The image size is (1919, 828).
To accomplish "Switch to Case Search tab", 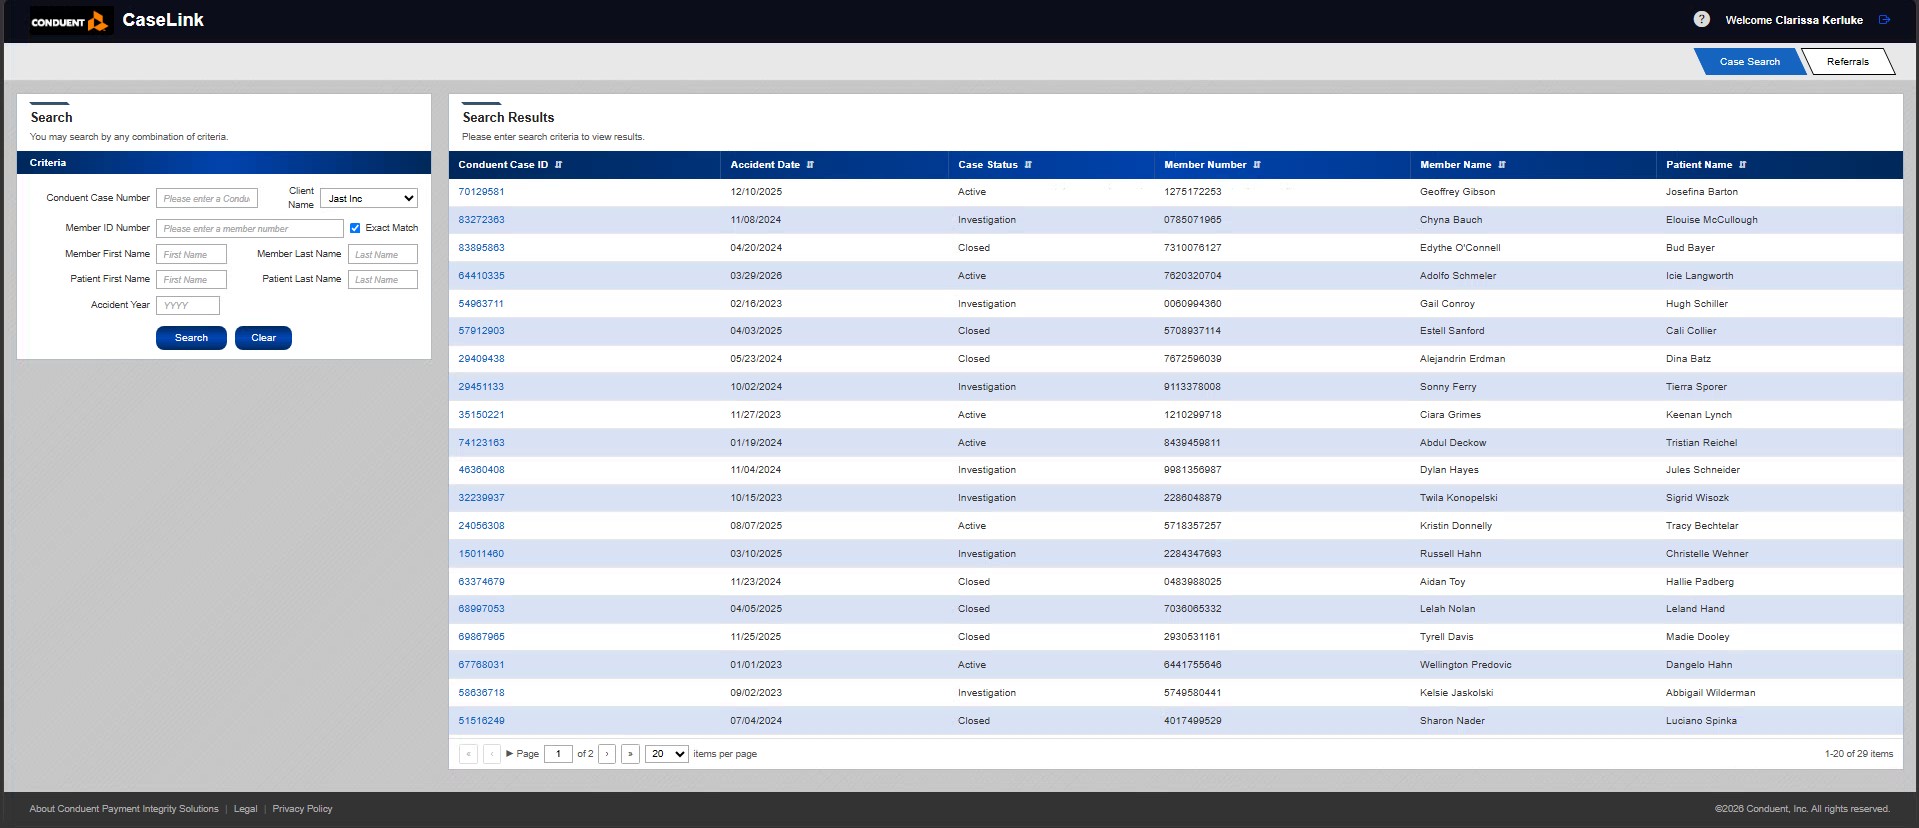I will pyautogui.click(x=1749, y=62).
